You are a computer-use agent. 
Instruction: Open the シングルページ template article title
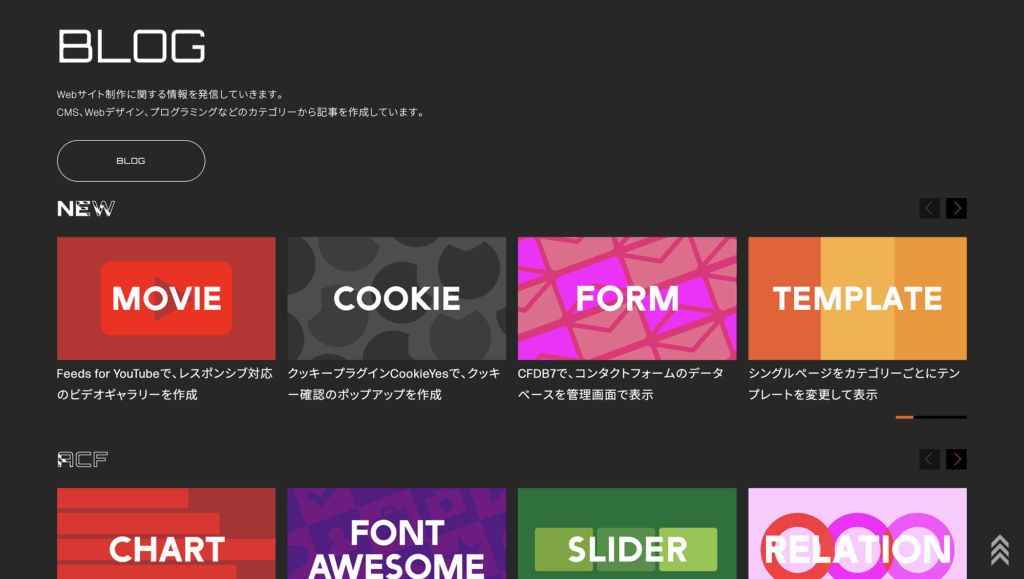point(854,383)
